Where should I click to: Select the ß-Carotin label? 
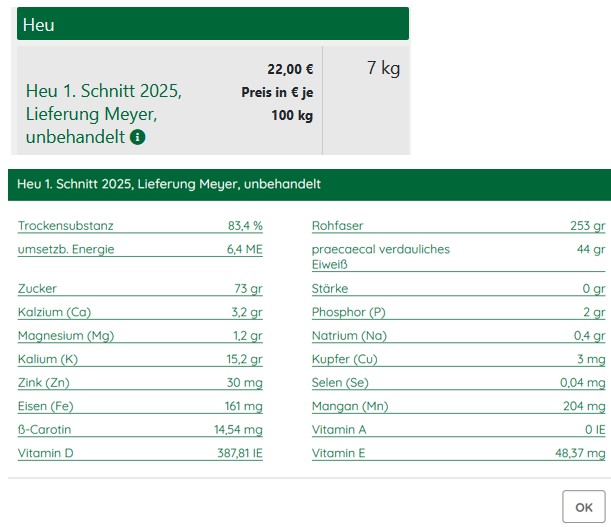45,429
